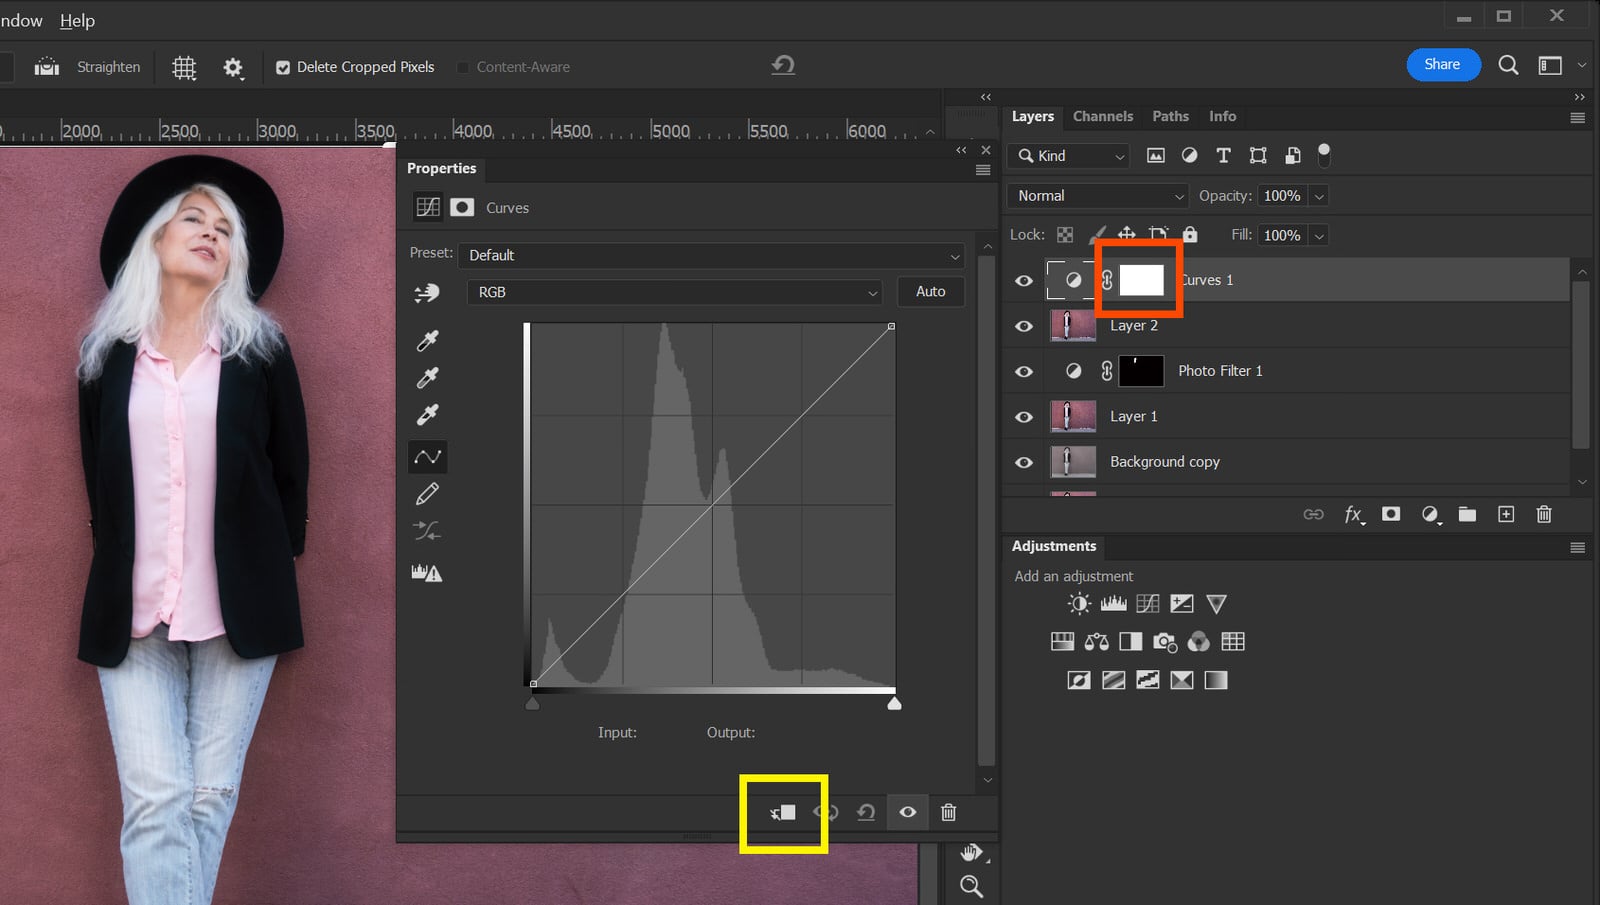Open the RGB channel dropdown
Screen dimensions: 1600x905
coord(673,292)
